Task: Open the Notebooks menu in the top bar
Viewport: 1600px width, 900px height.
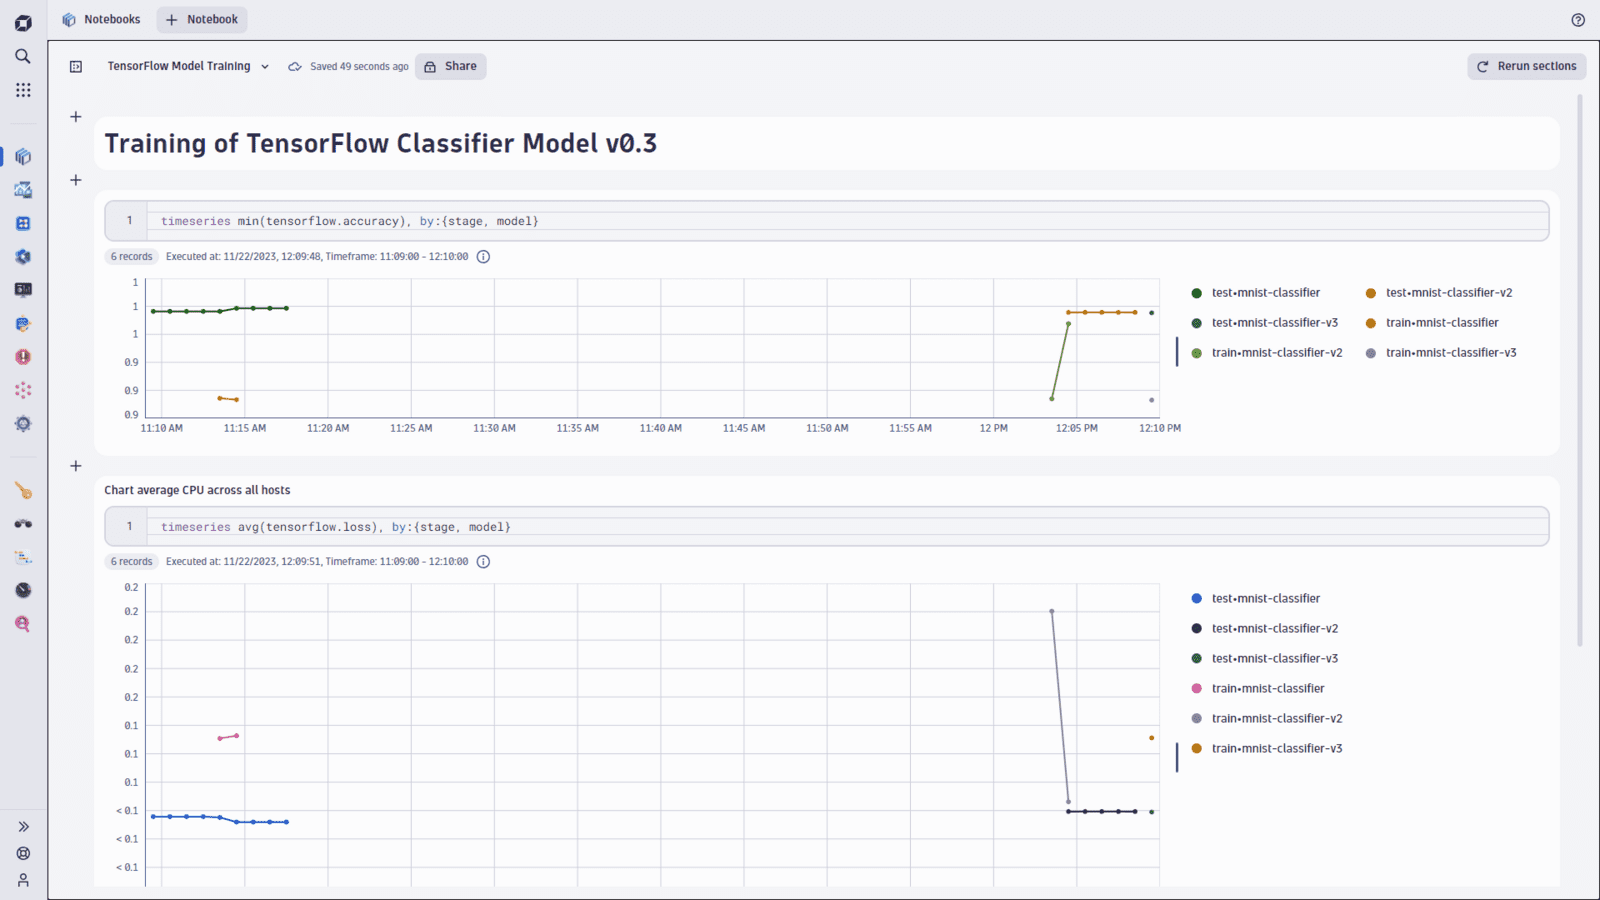Action: tap(100, 19)
